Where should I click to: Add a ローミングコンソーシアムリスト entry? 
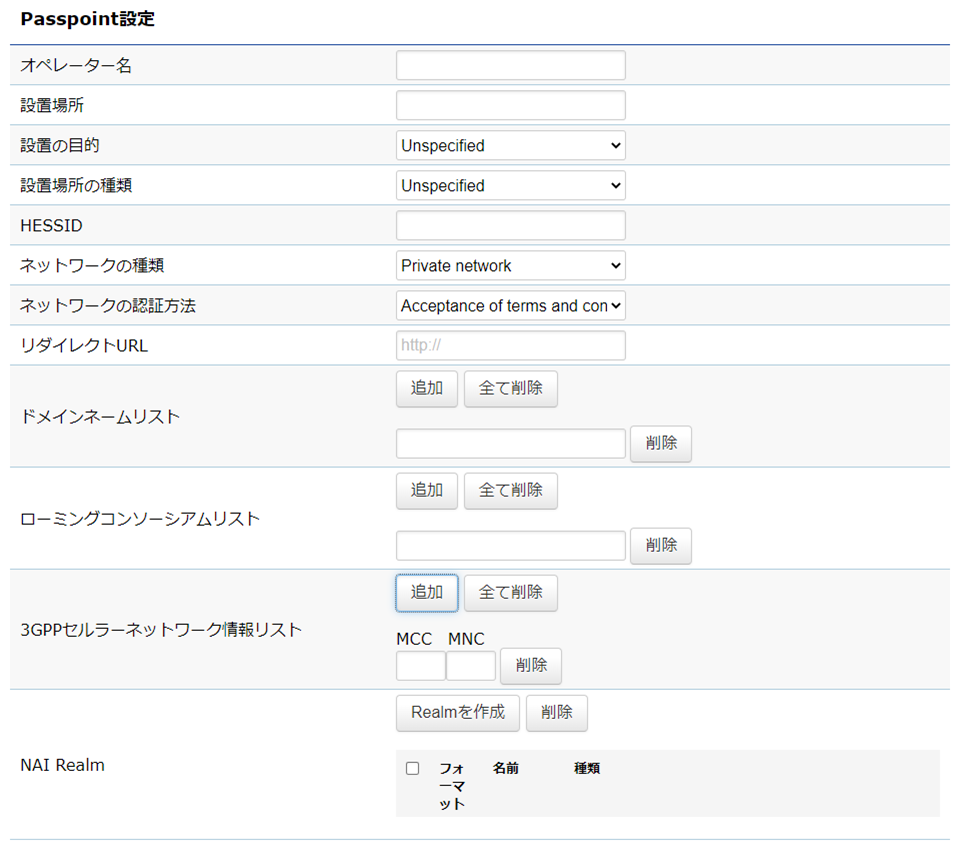pos(427,491)
